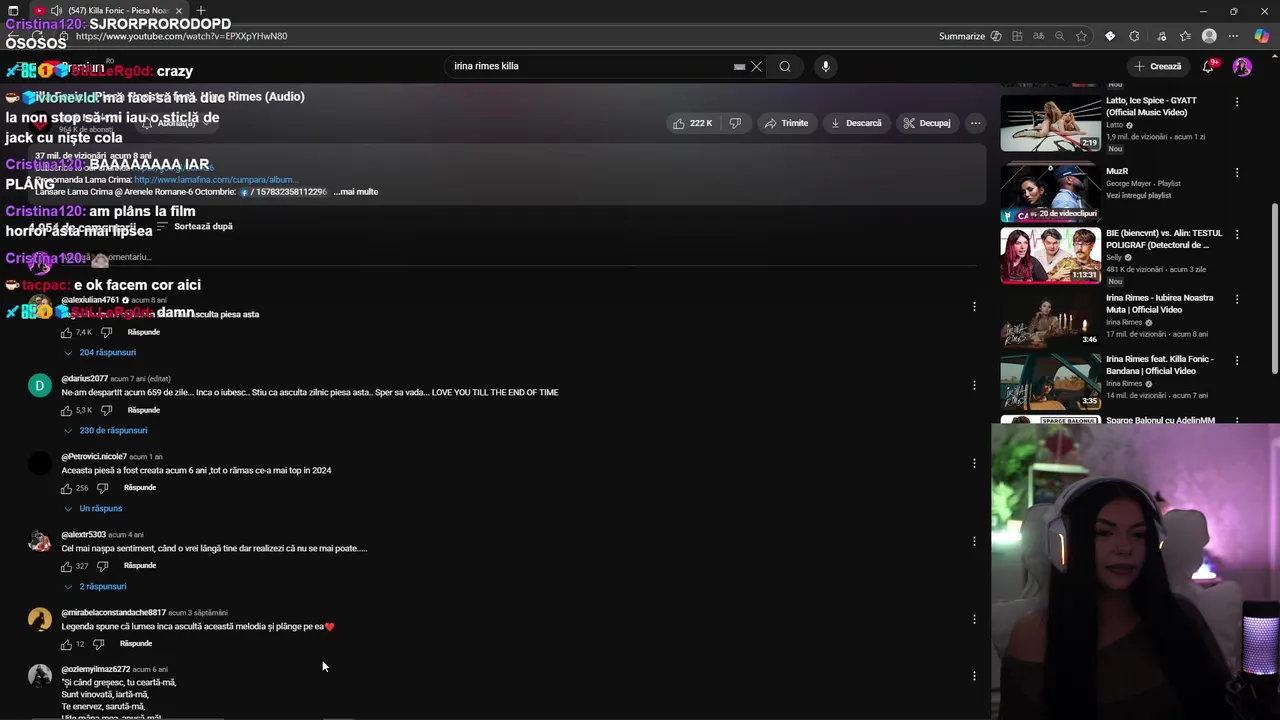Screen dimensions: 1280x720
Task: Open the lamafina.com album link
Action: [214, 180]
